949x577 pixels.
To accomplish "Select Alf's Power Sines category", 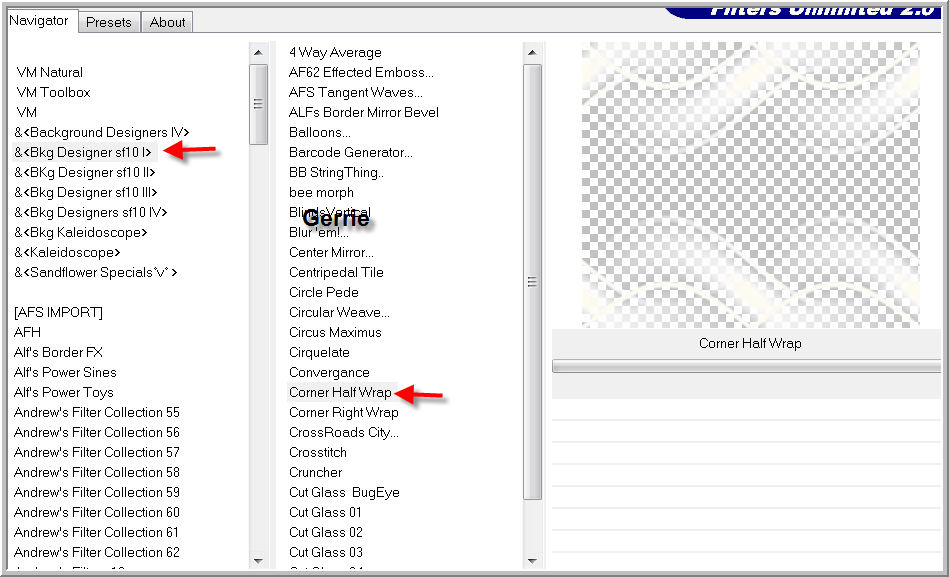I will [x=65, y=372].
